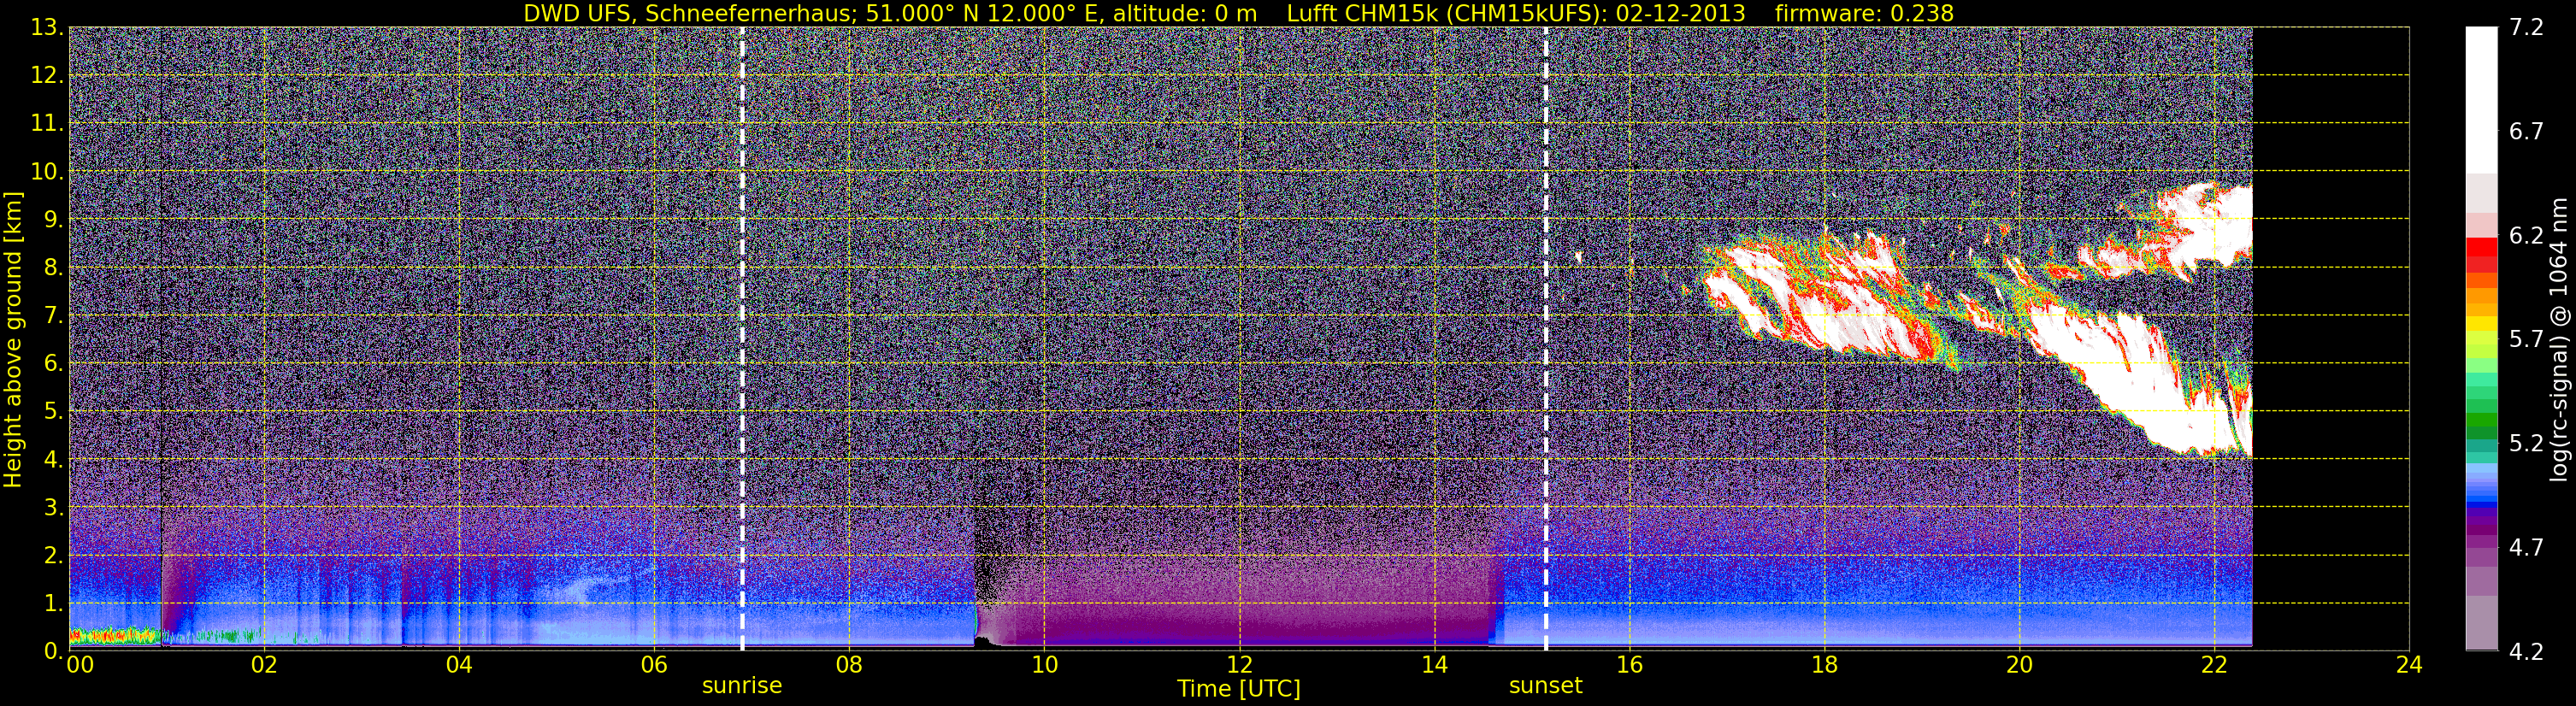Click the colorbar value '7.2'
Screen dimensions: 2576x706
[x=2526, y=28]
